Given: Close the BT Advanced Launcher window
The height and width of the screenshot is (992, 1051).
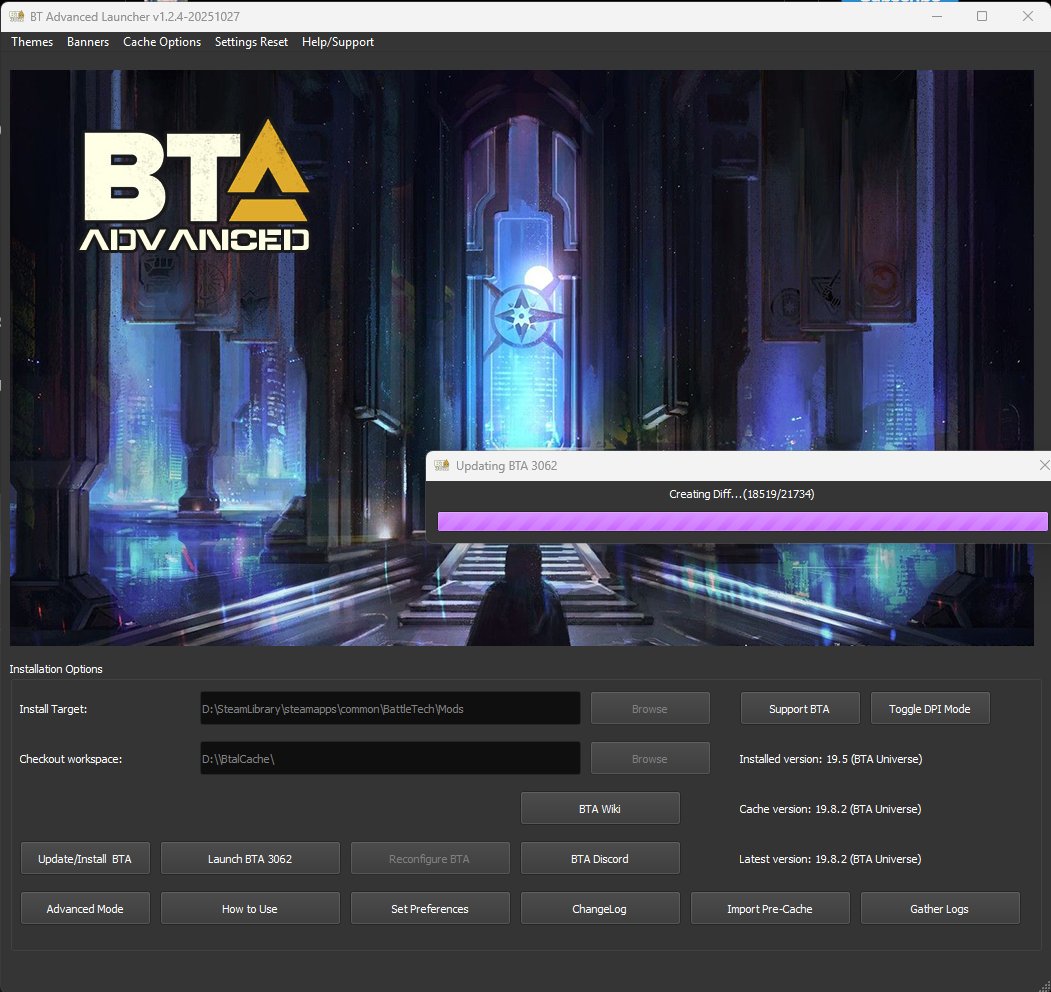Looking at the screenshot, I should [x=1028, y=16].
